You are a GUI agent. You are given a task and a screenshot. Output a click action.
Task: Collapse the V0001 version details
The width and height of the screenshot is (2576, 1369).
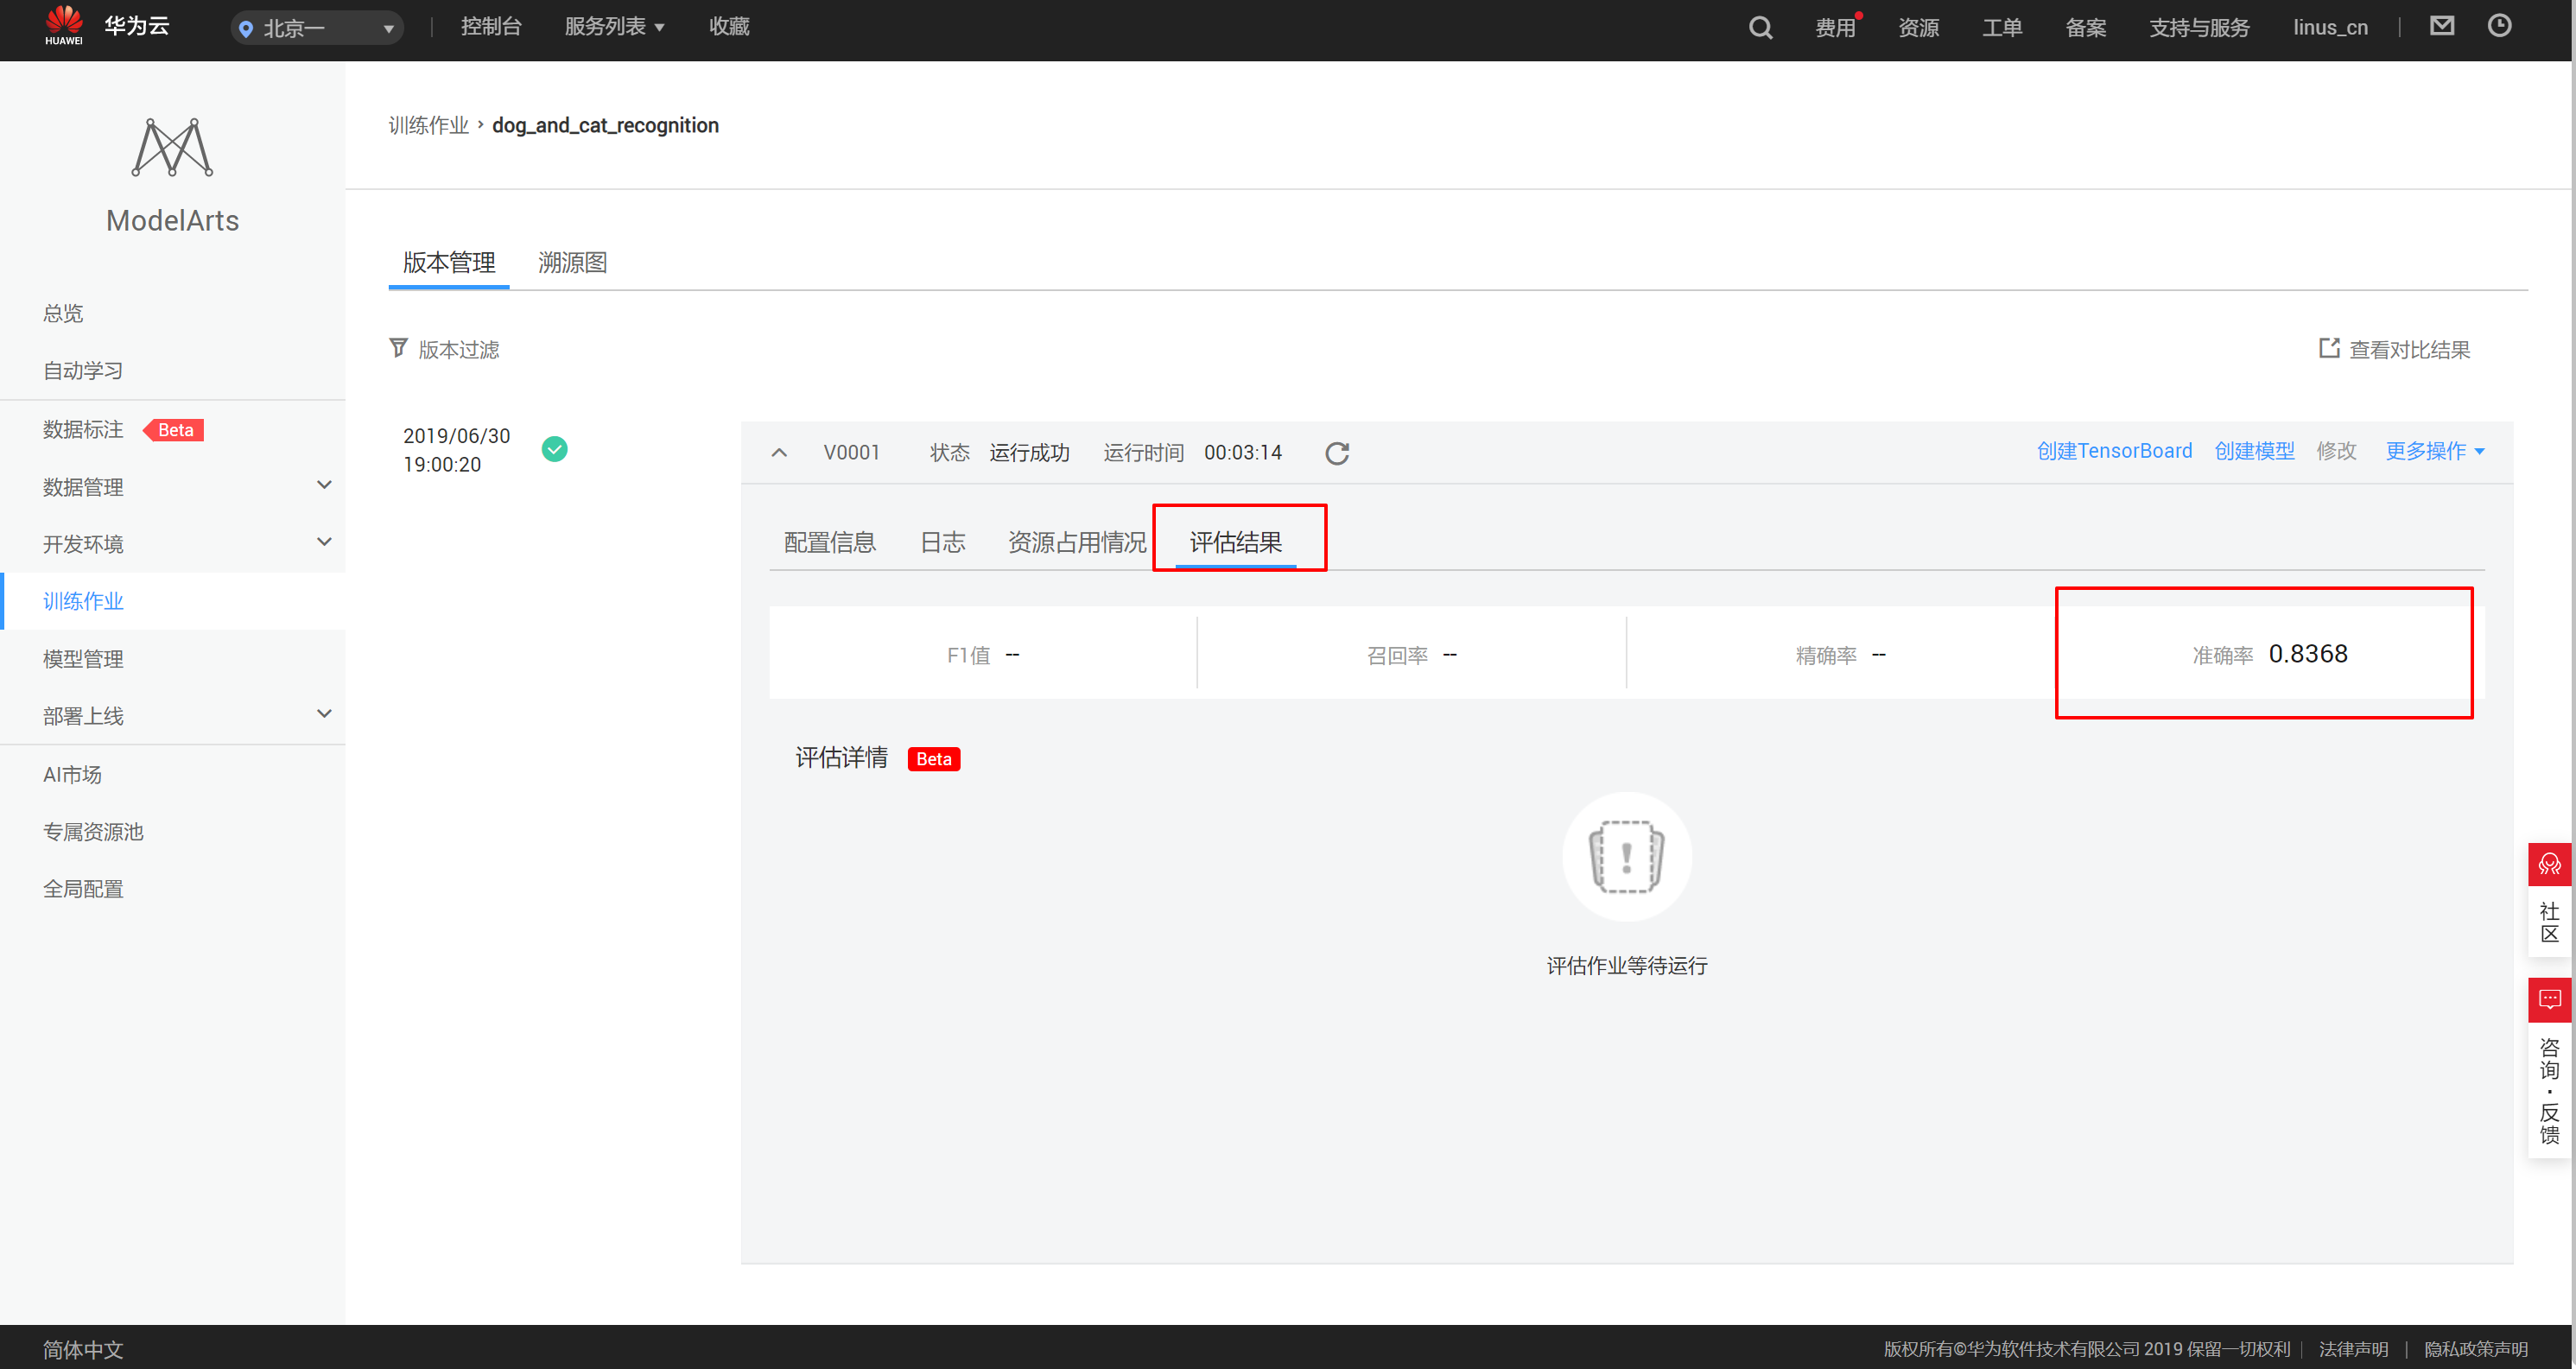pos(779,453)
